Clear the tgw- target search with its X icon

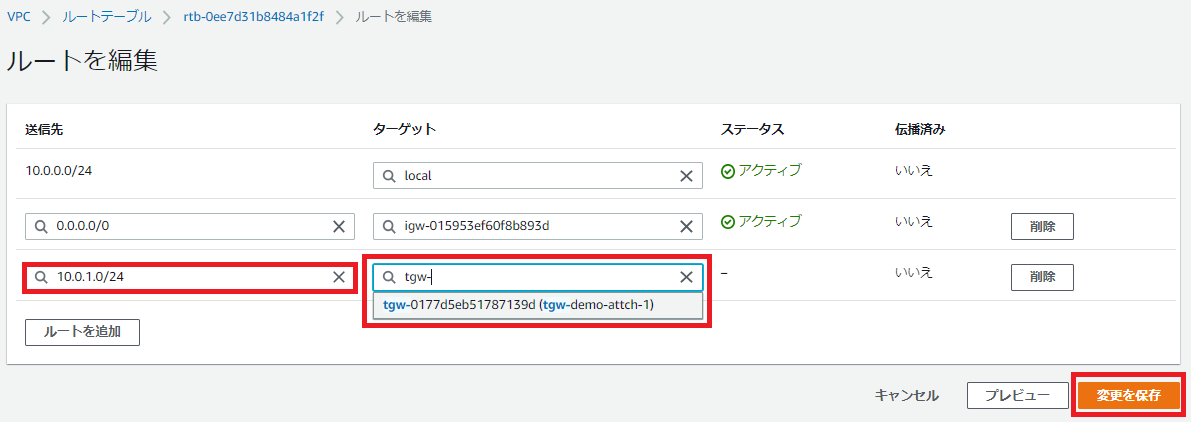point(686,277)
